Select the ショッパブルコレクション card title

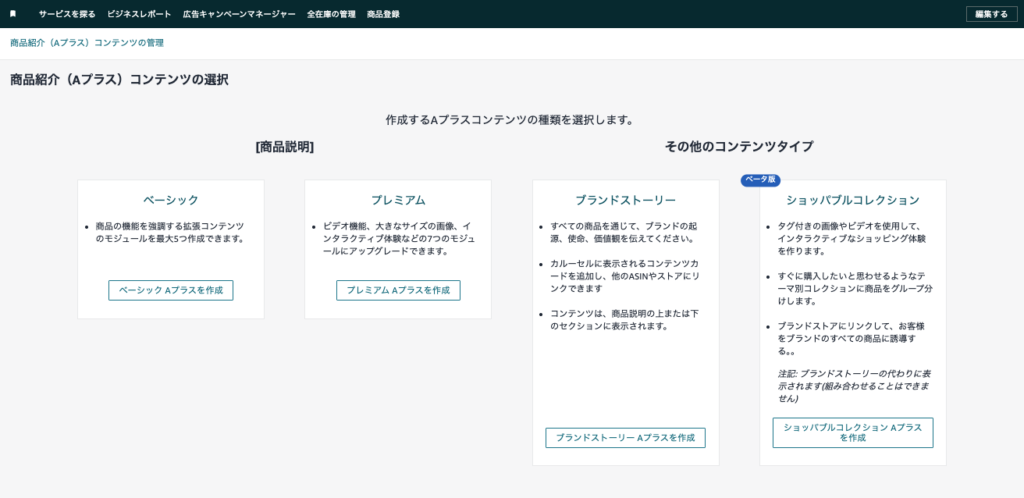coord(853,200)
